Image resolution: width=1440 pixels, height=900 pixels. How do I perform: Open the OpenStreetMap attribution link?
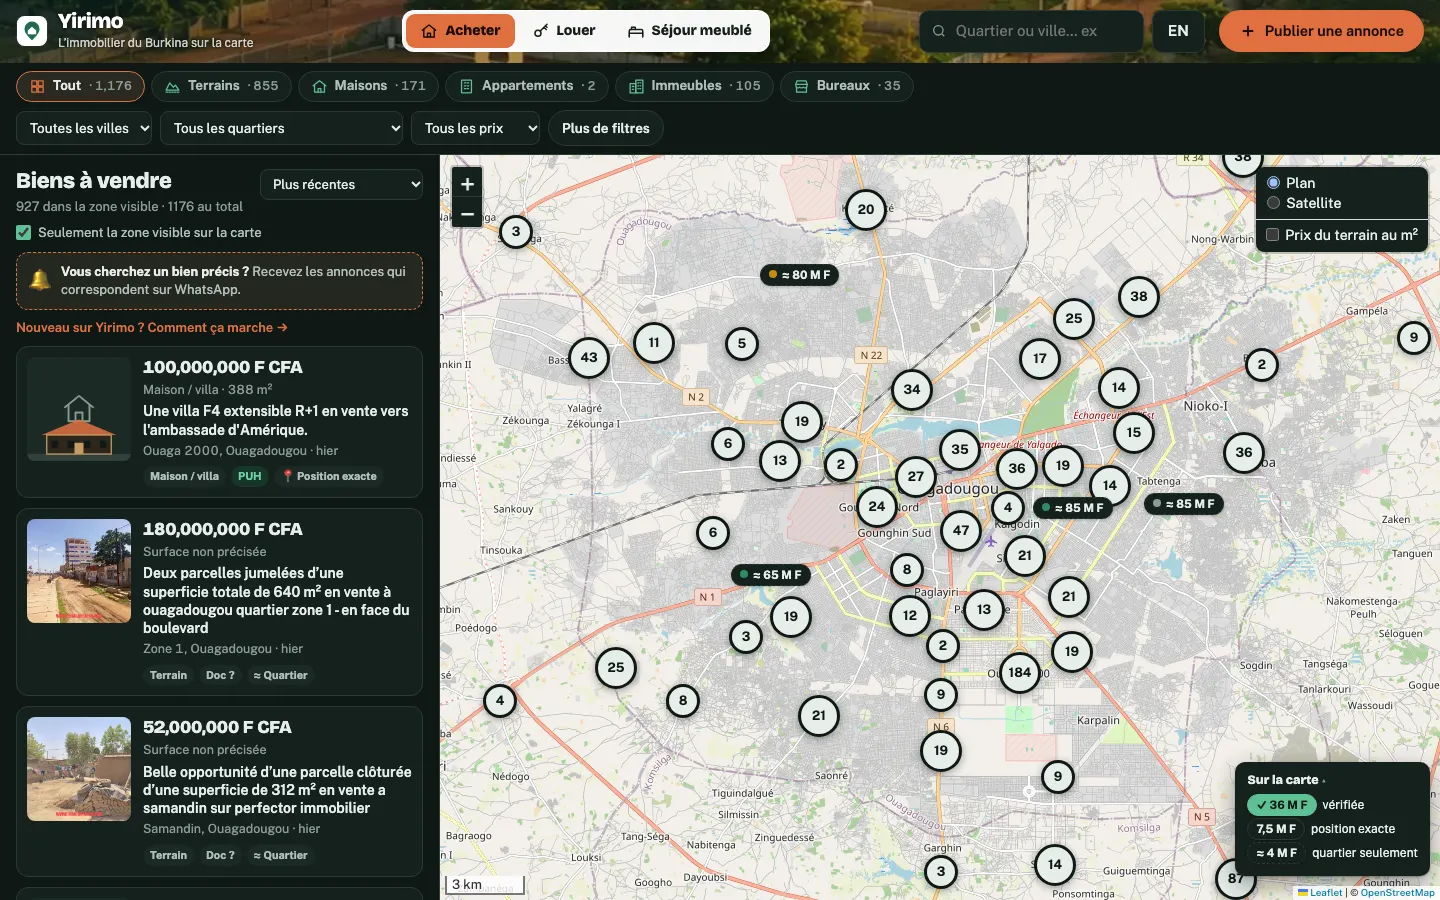point(1398,893)
